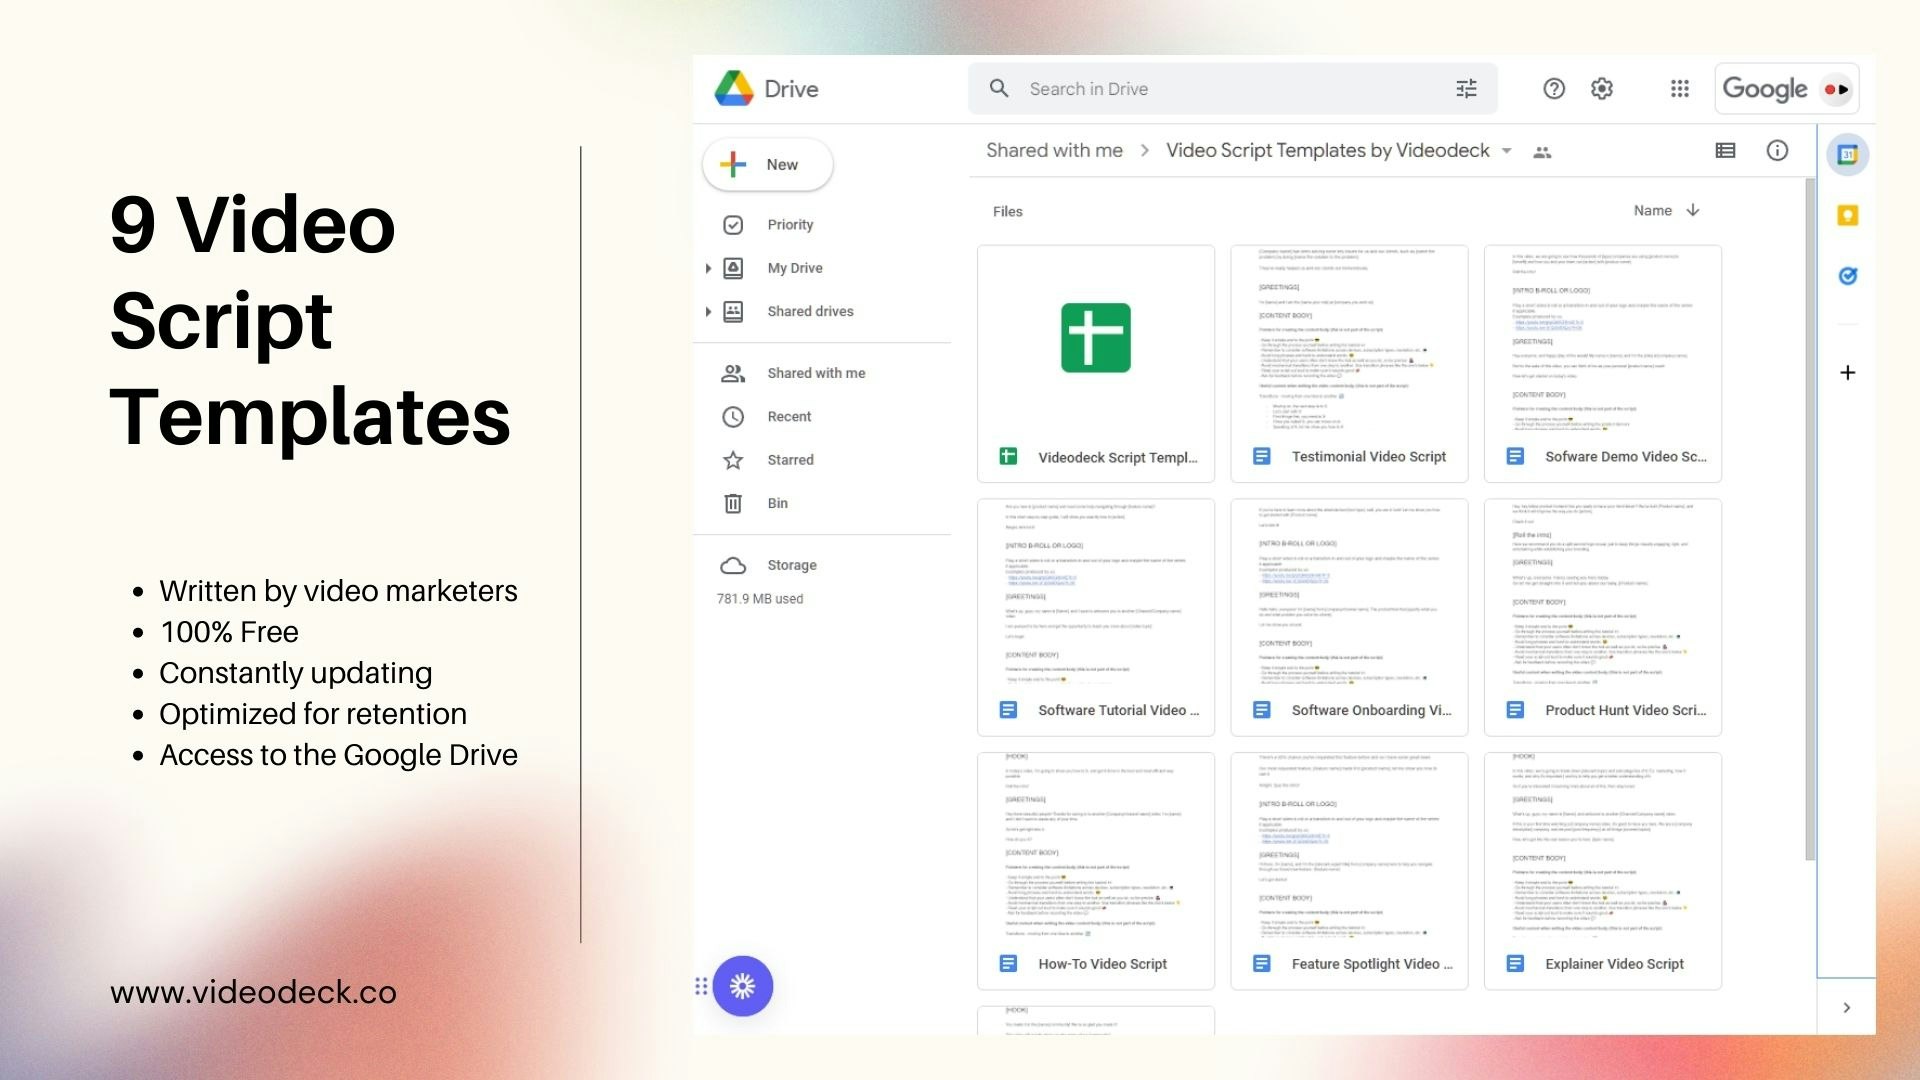Go to Shared with me

(815, 373)
